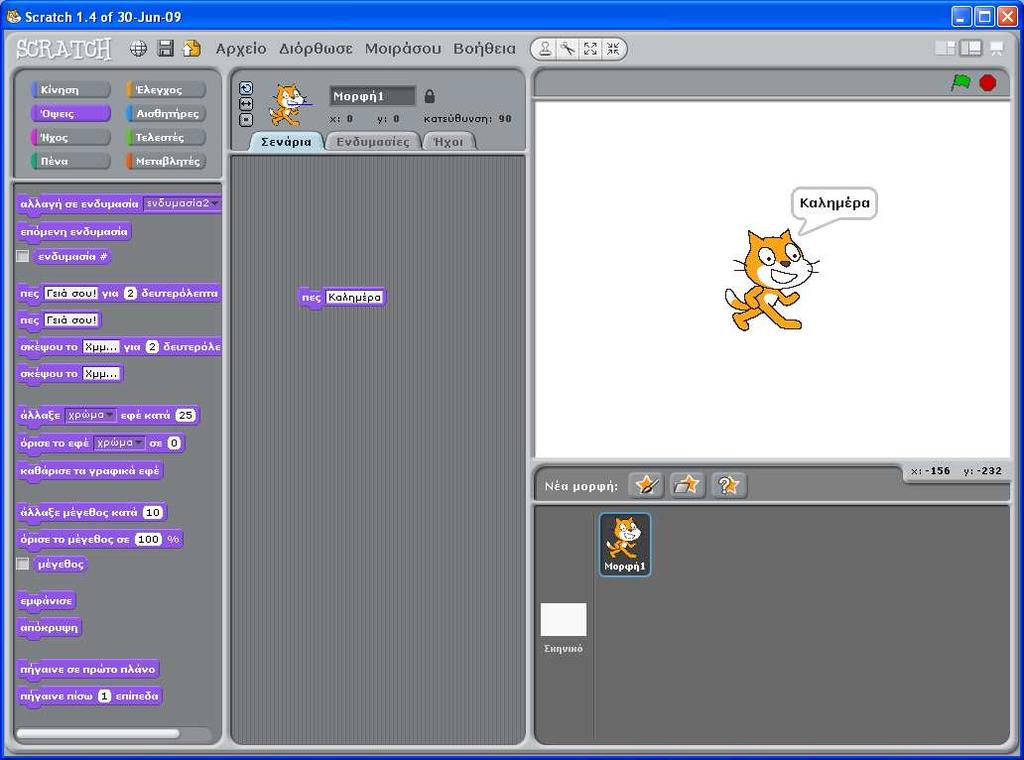
Task: Switch to the Ενδυμασίες tab
Action: coord(372,142)
